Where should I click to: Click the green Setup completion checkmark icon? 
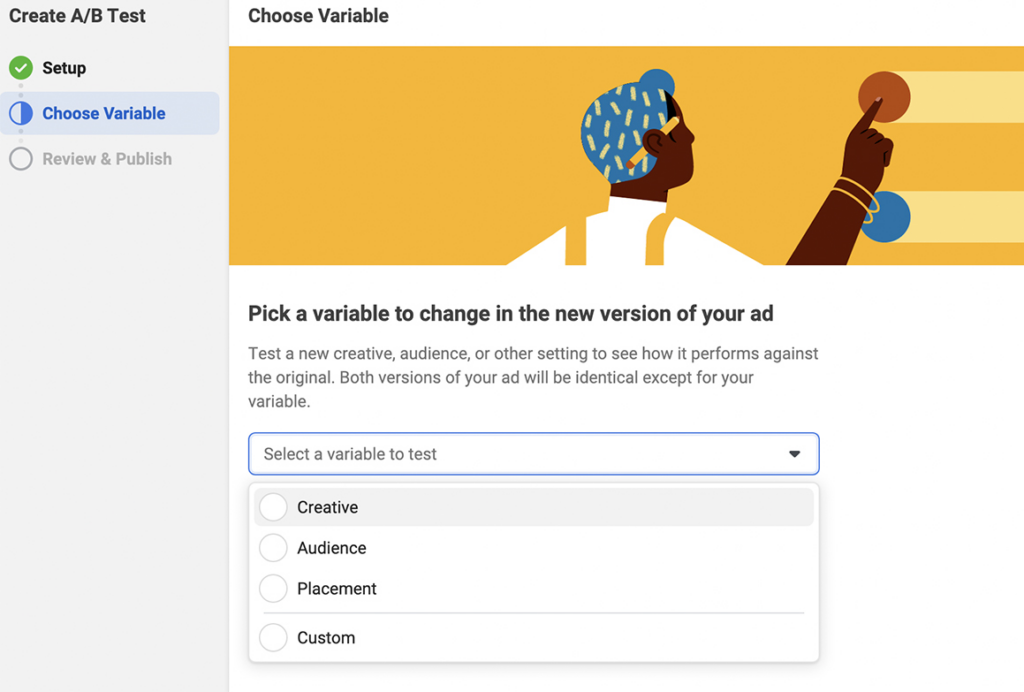[22, 68]
